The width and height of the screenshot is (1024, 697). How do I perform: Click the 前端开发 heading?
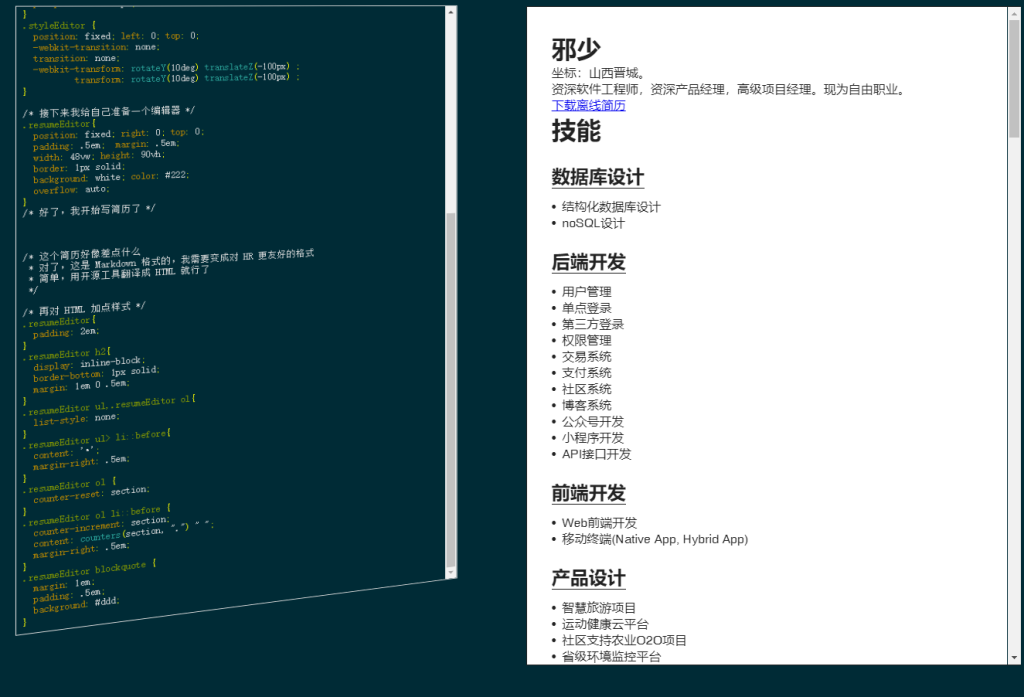588,493
